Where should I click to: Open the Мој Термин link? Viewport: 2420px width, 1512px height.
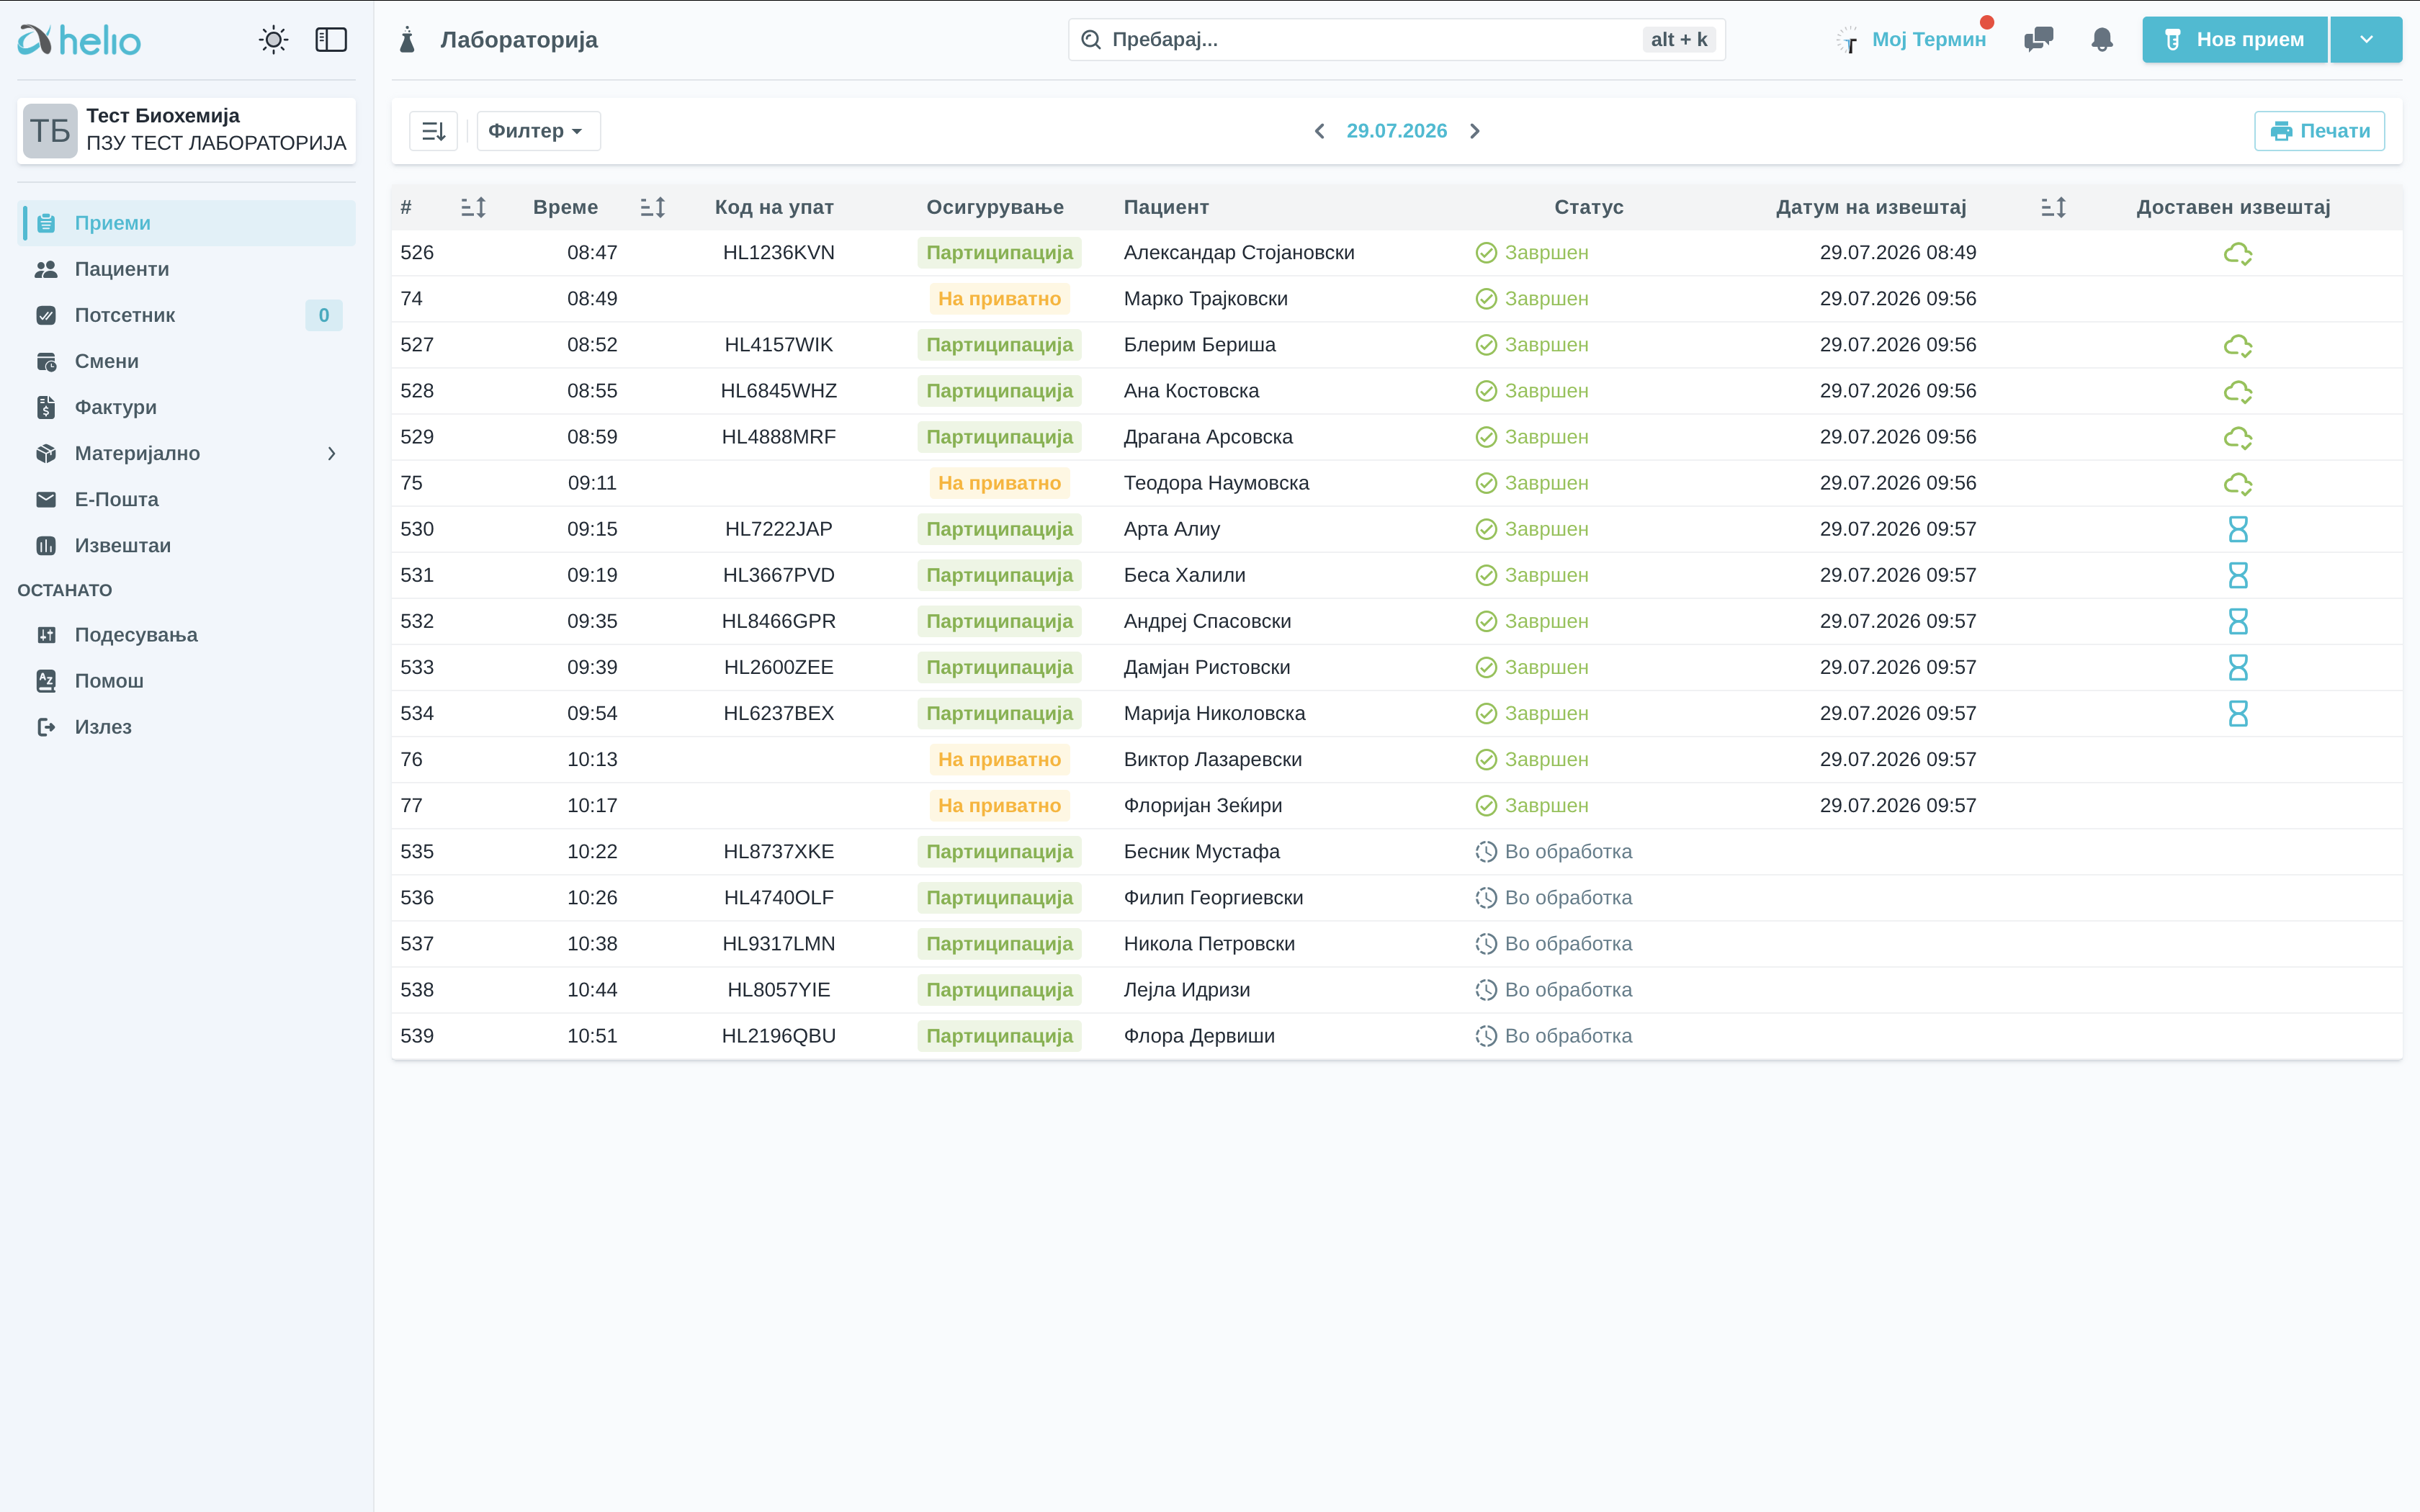click(1928, 40)
